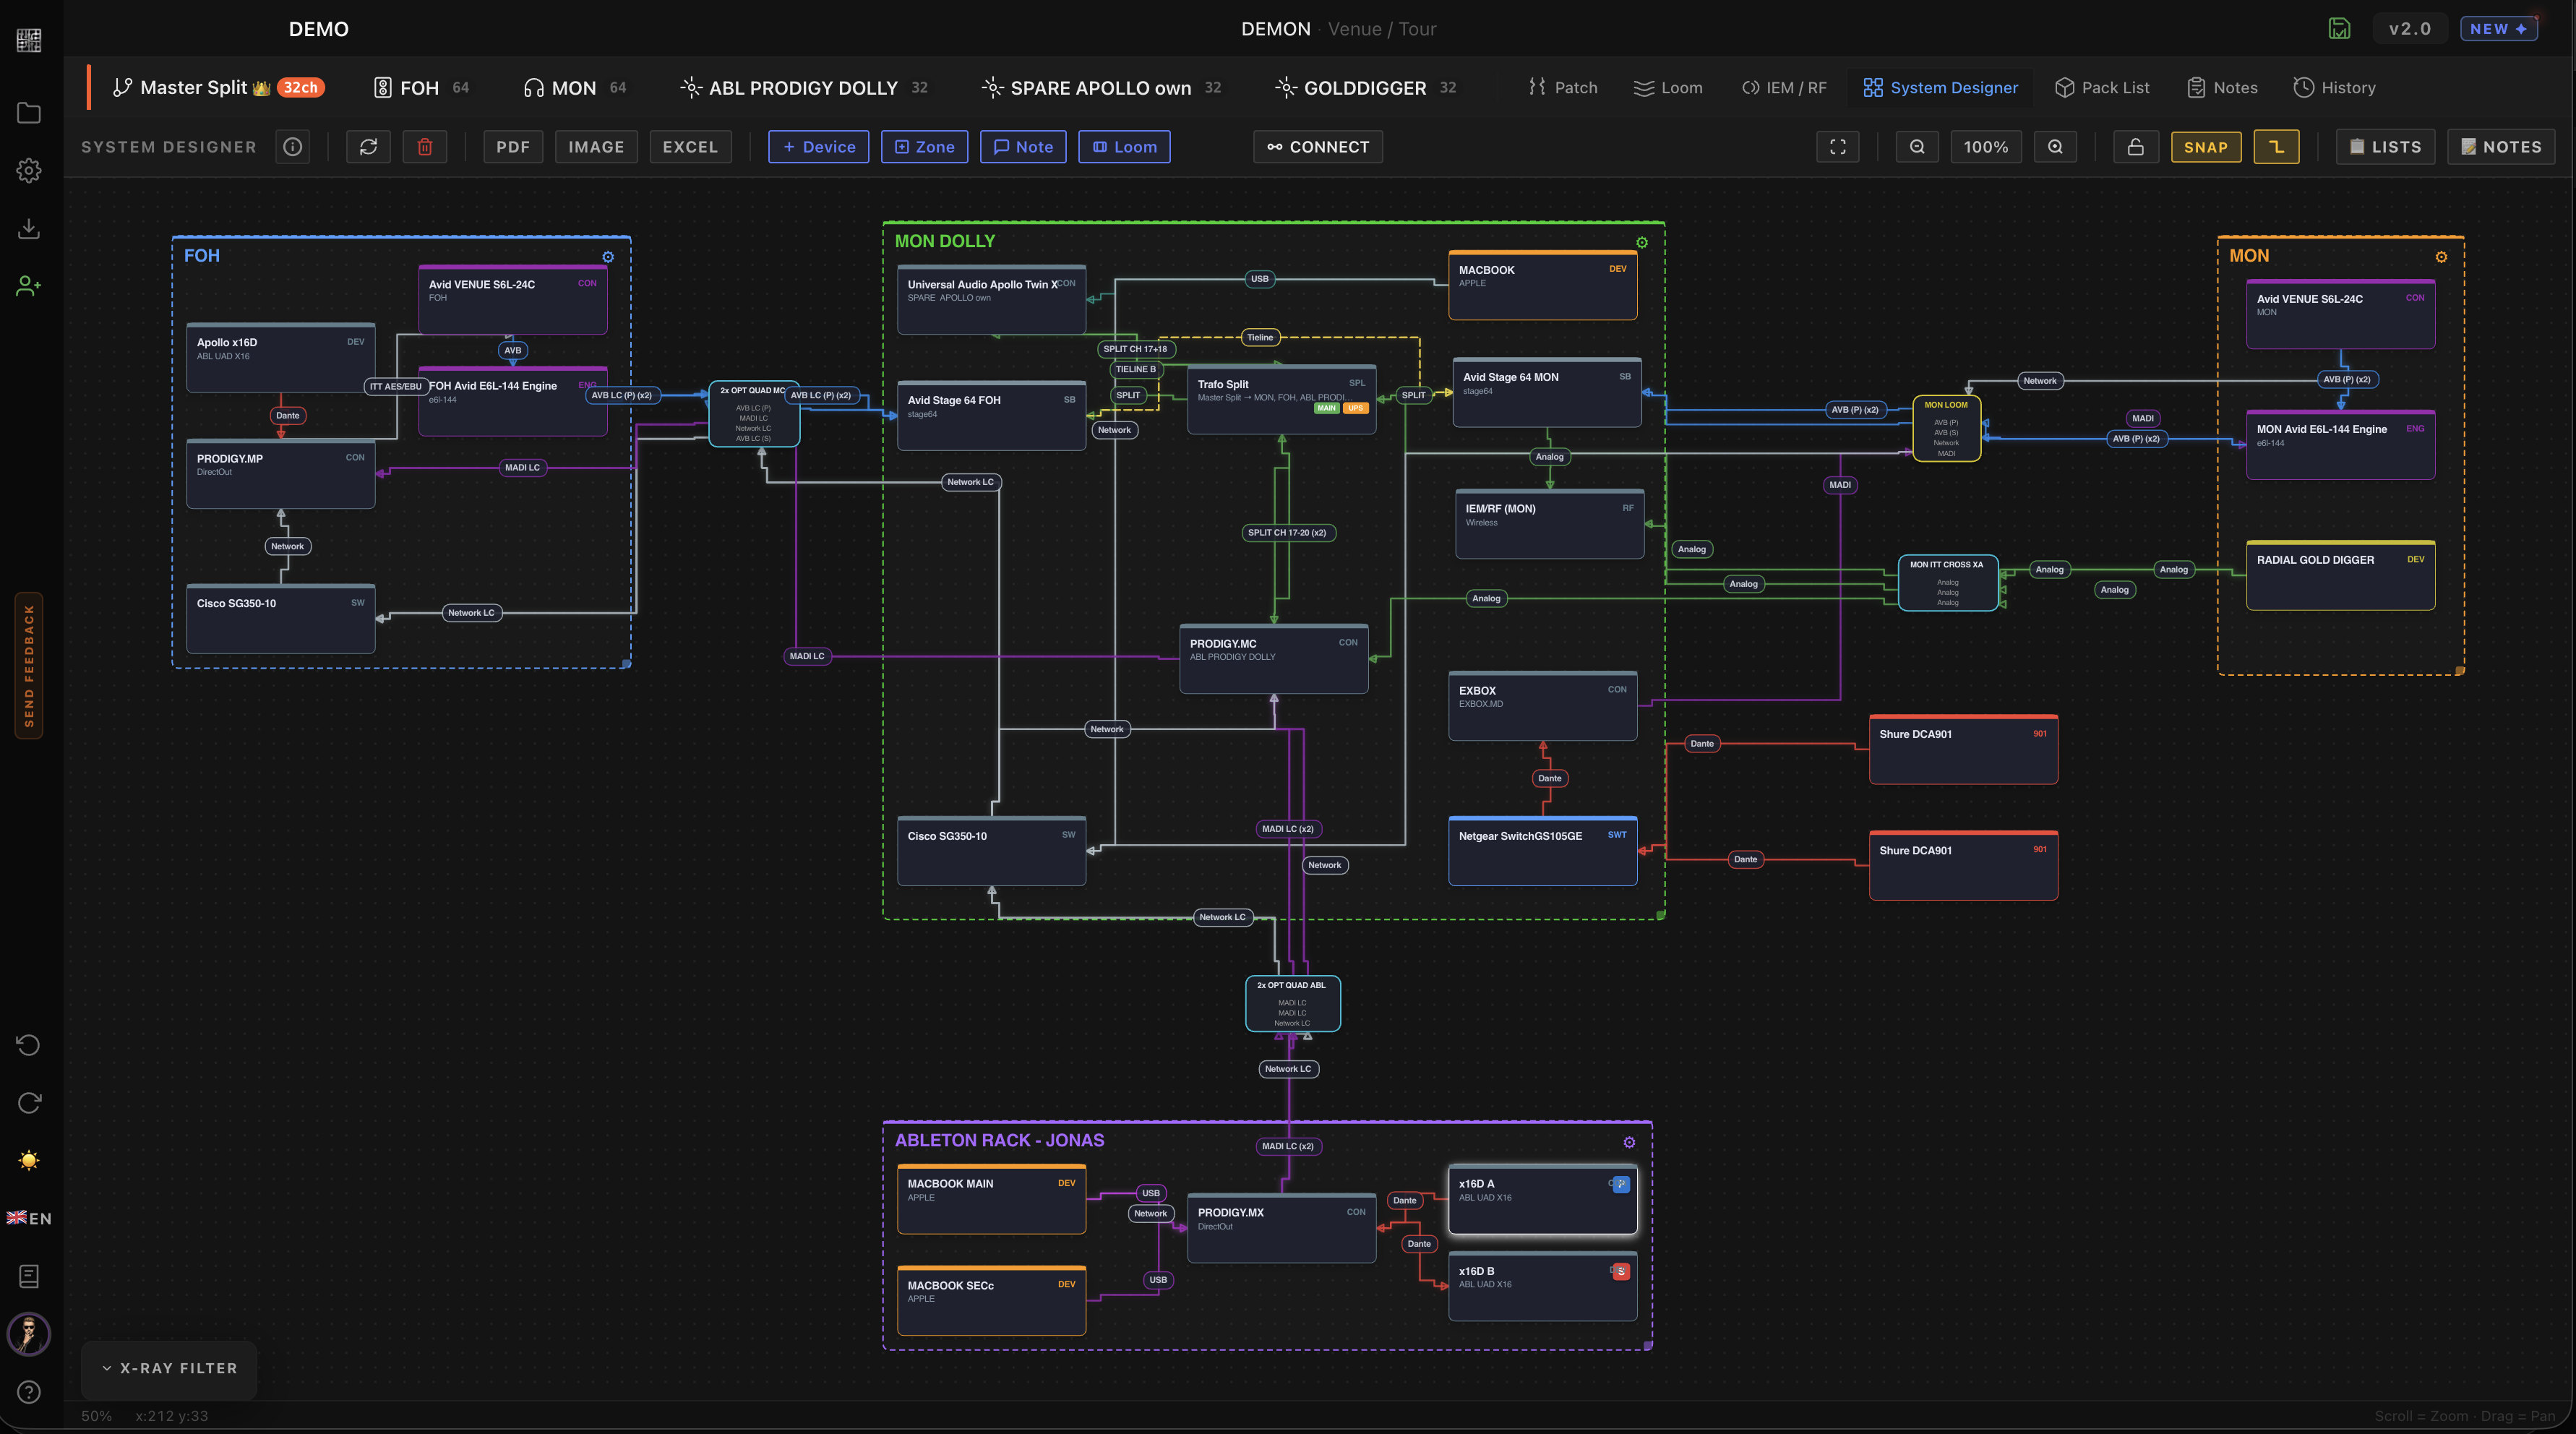Click the CONNECT button
This screenshot has height=1434, width=2576.
point(1318,147)
